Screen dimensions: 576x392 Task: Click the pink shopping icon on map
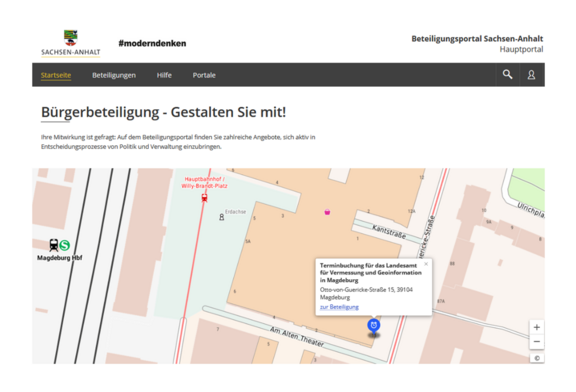tap(327, 212)
